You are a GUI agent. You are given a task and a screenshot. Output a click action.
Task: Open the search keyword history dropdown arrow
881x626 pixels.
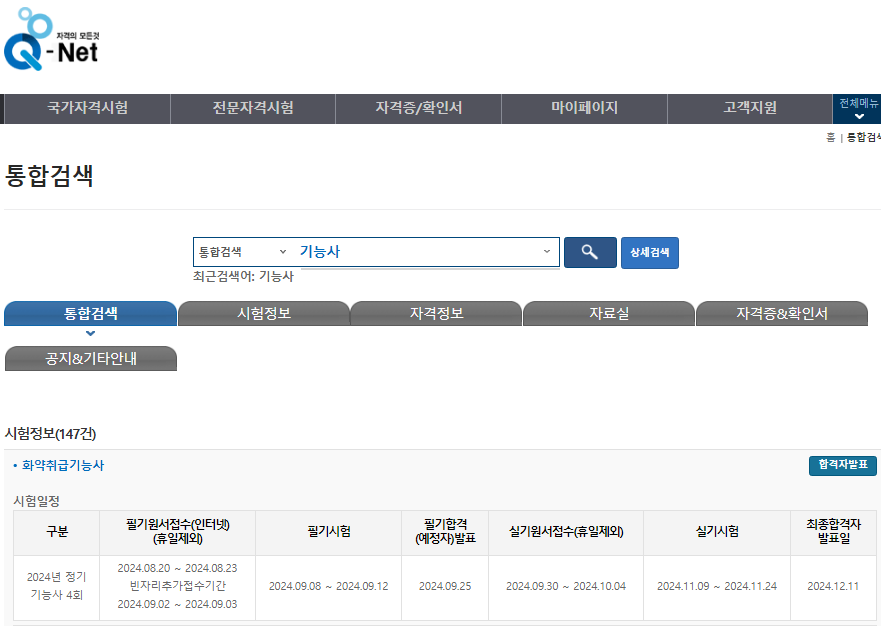click(x=546, y=251)
